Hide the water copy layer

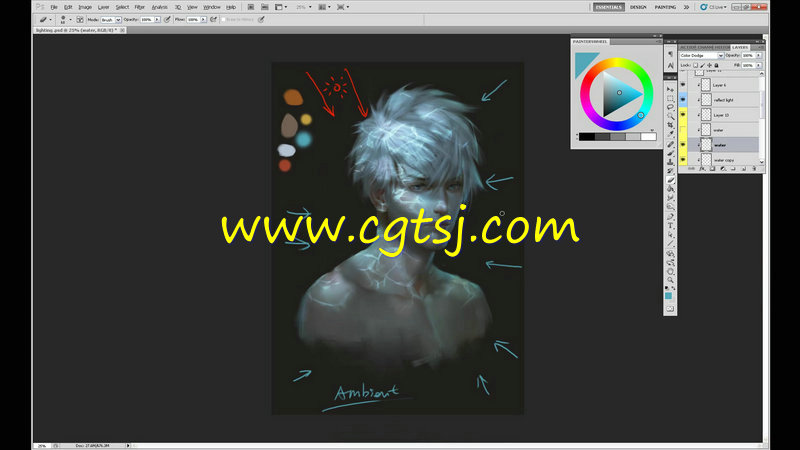[683, 160]
